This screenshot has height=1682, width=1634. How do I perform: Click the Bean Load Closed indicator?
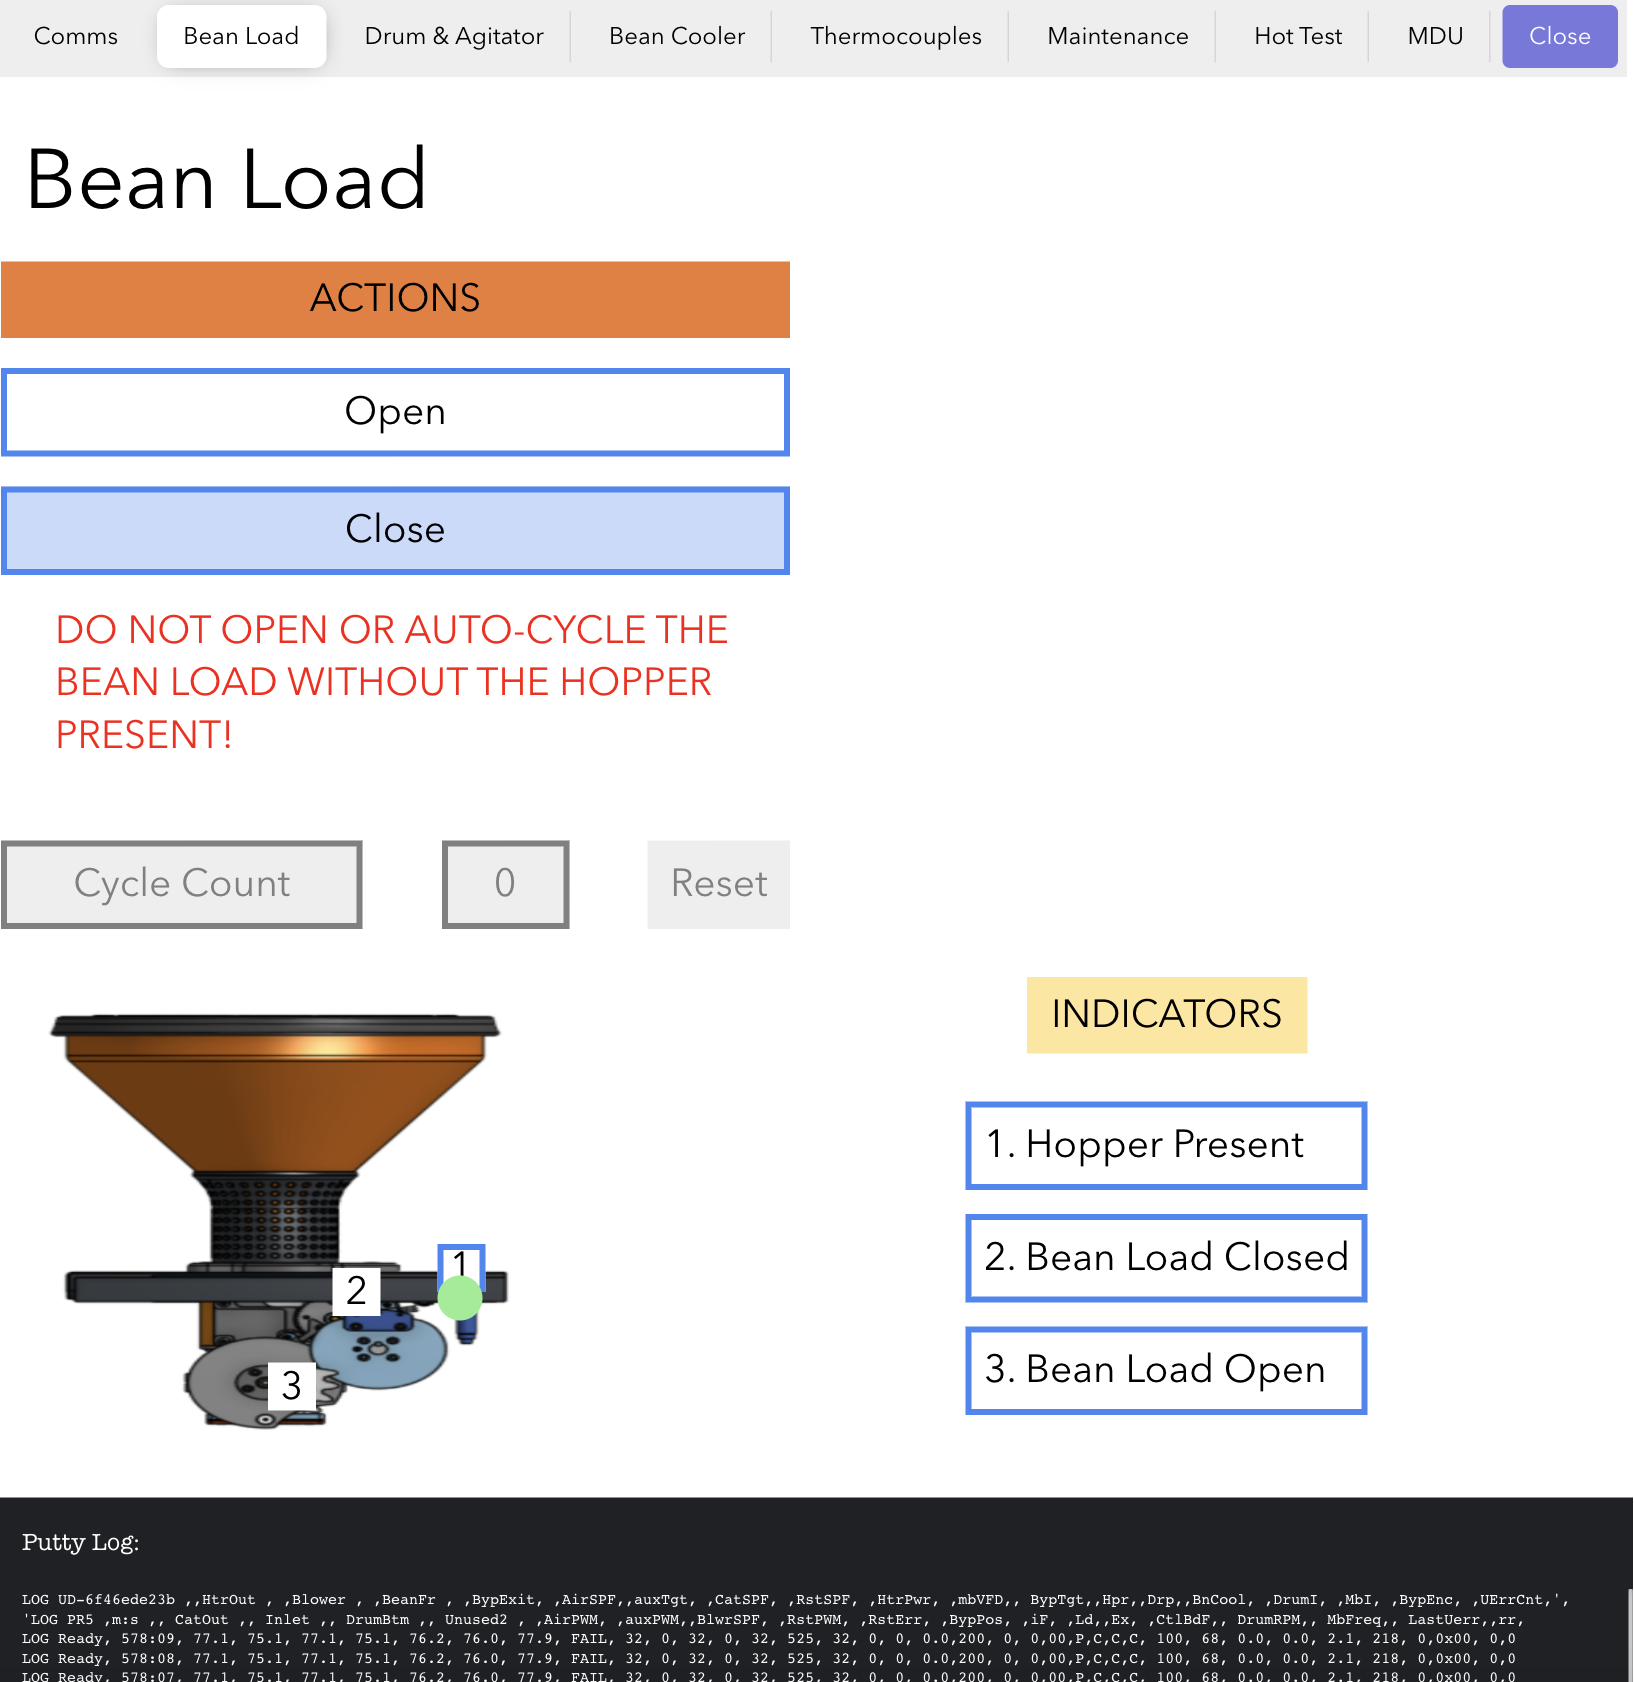click(x=1166, y=1258)
